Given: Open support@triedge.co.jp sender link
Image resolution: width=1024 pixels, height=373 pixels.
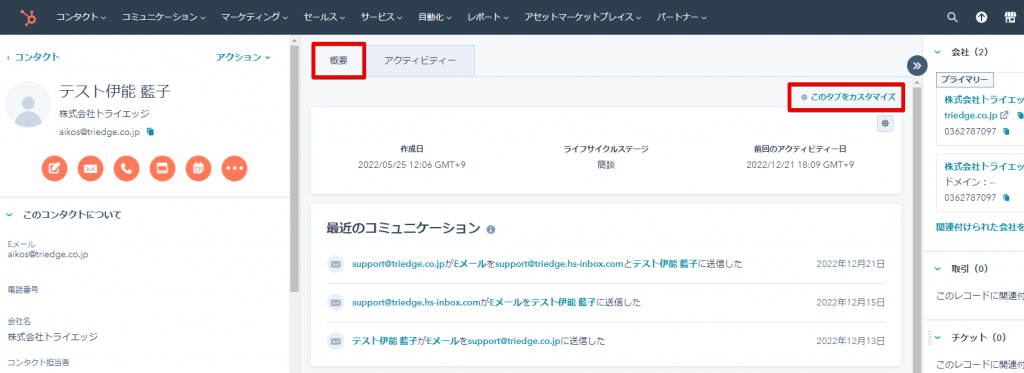Looking at the screenshot, I should 398,265.
